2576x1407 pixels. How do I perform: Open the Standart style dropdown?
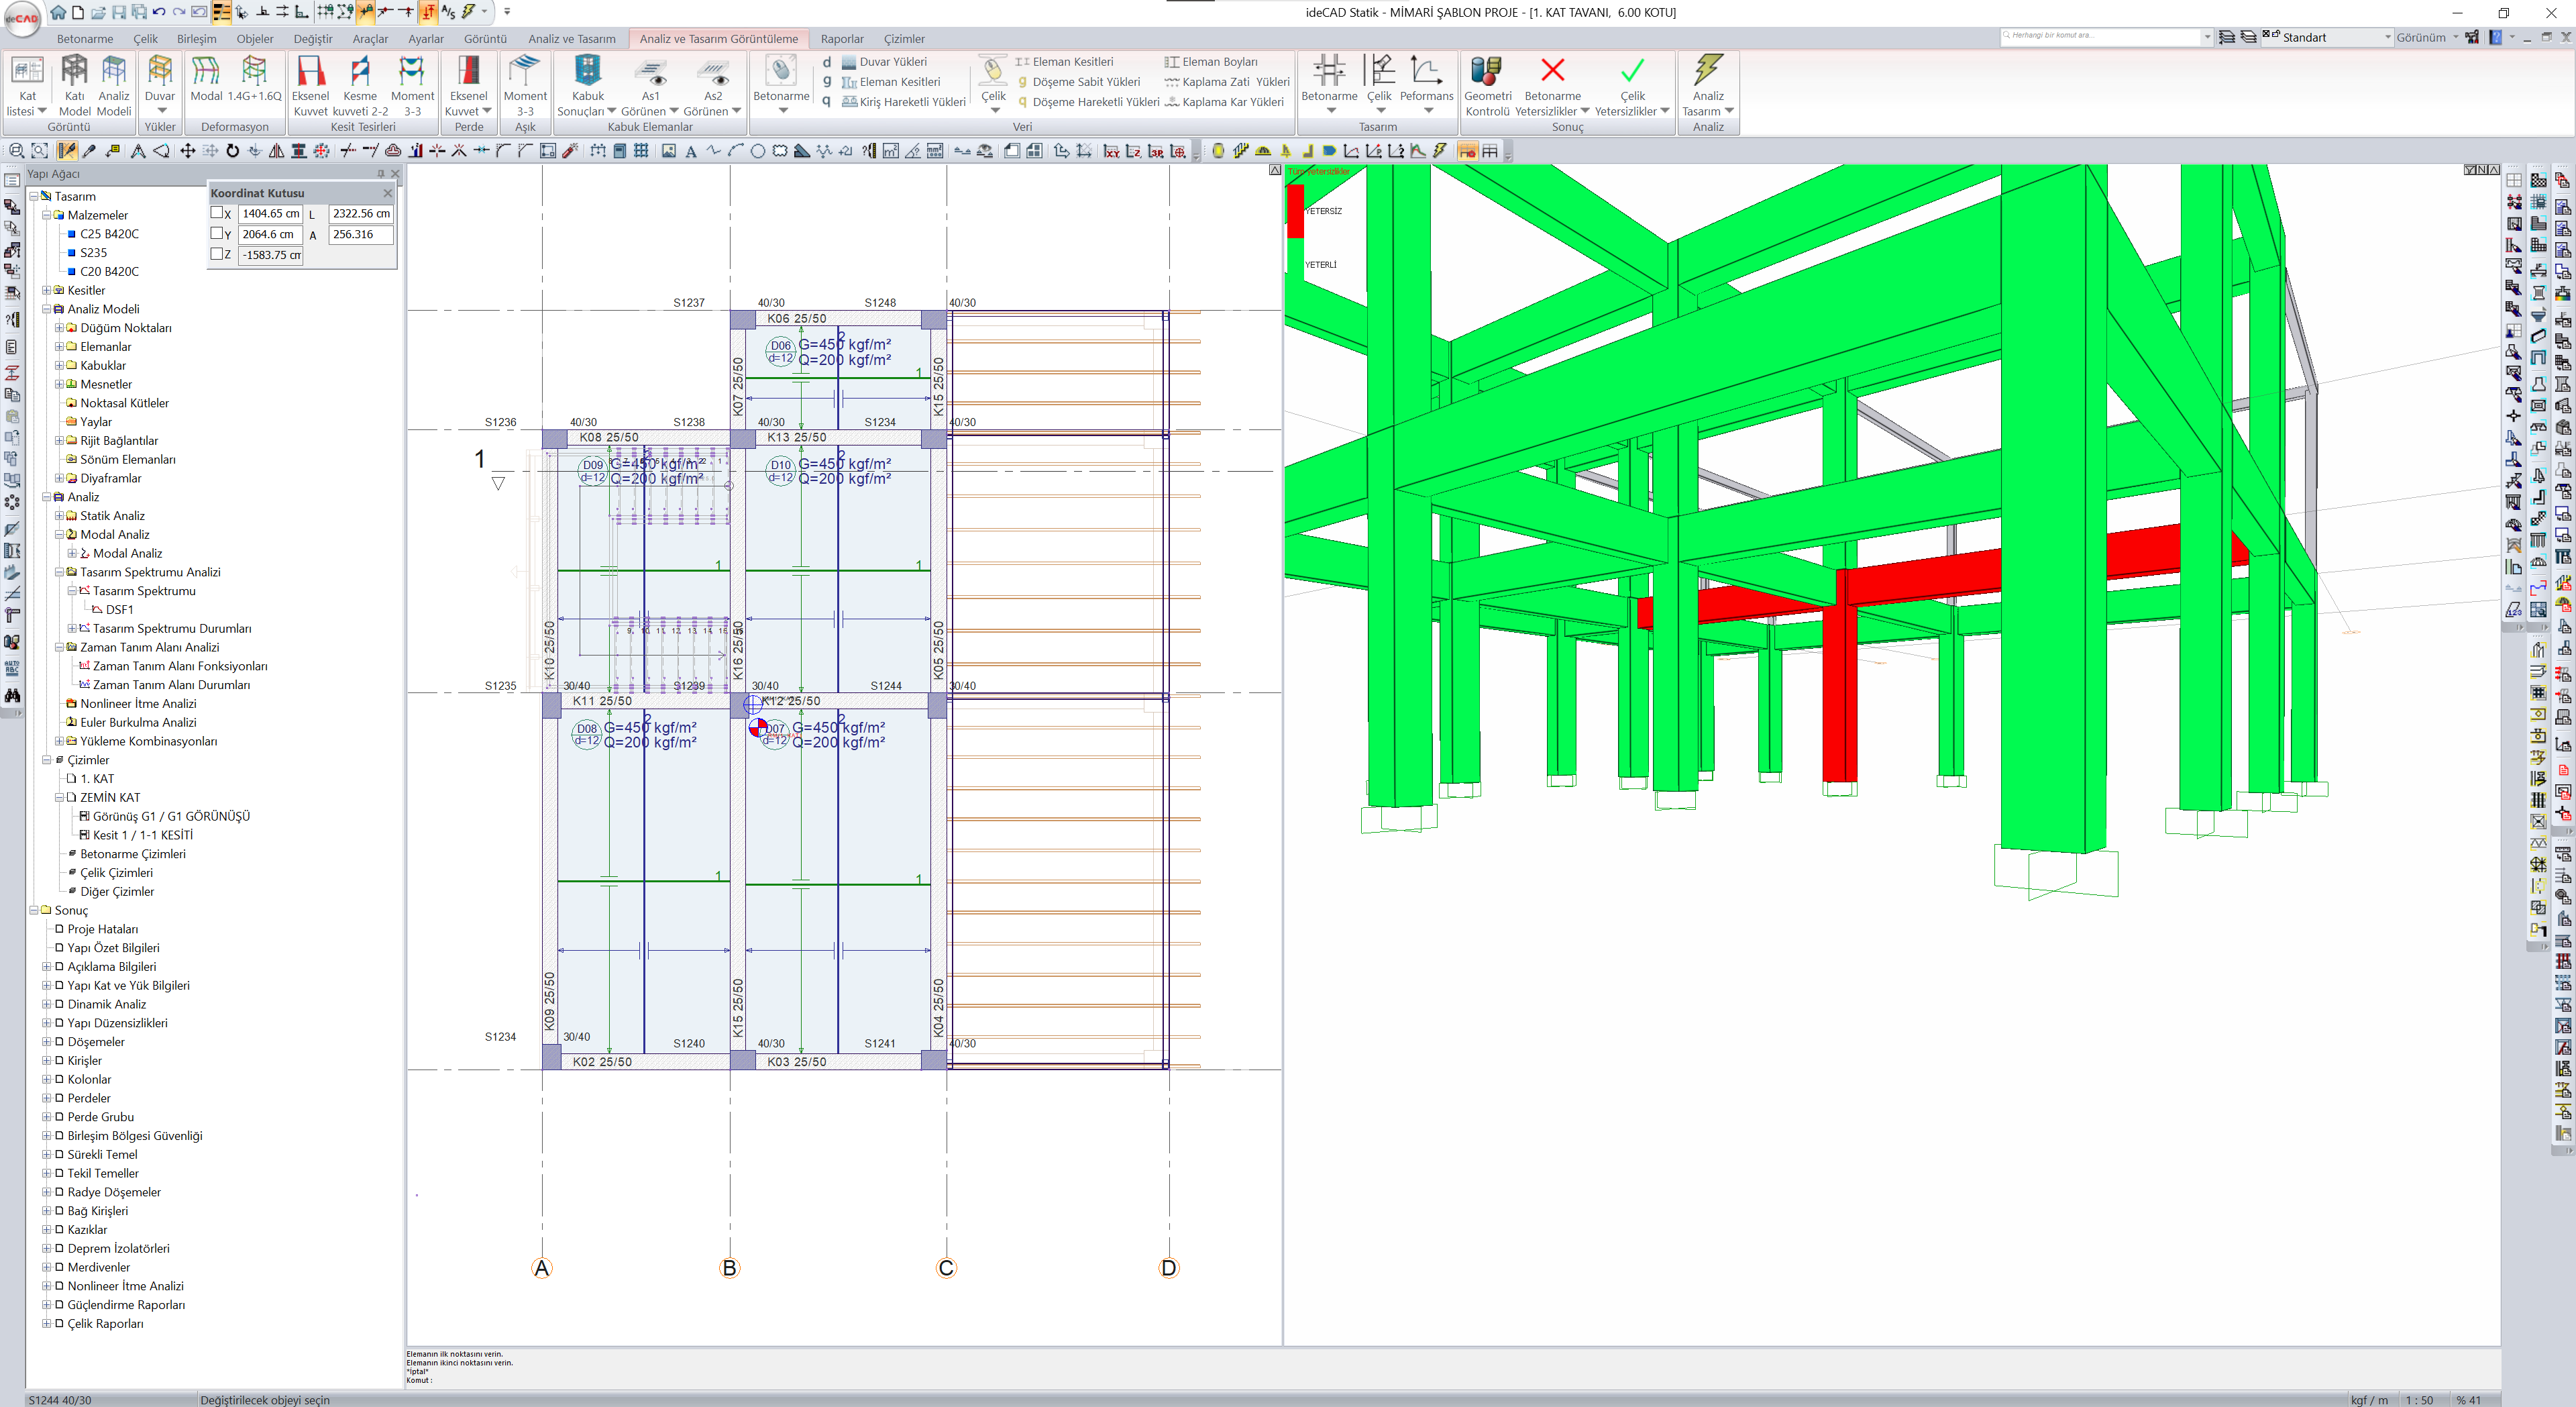2387,37
